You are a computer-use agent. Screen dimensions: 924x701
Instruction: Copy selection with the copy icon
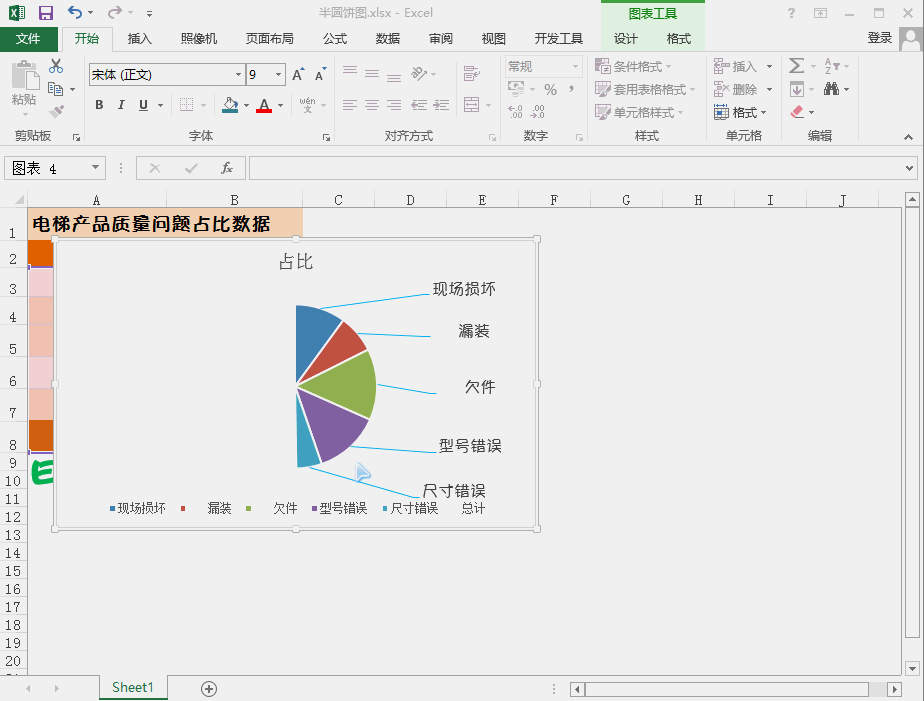click(56, 89)
